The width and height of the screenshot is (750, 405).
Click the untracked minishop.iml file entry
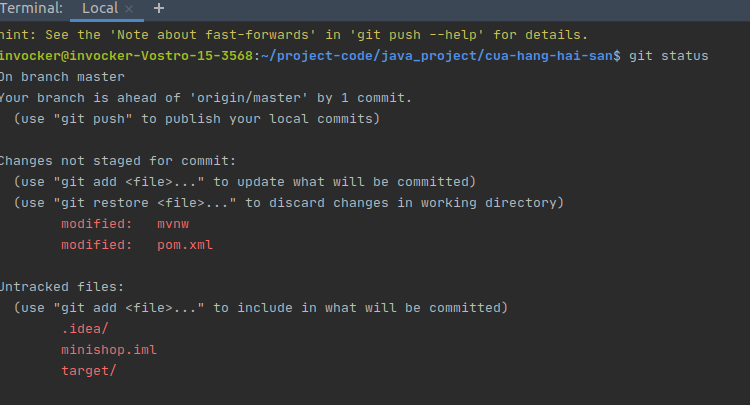click(x=109, y=350)
